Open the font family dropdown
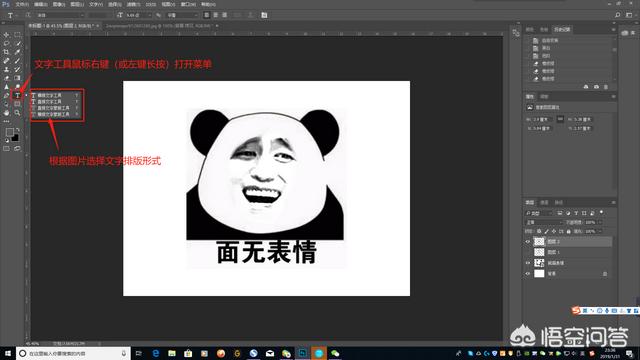This screenshot has height=360, width=640. pyautogui.click(x=60, y=15)
